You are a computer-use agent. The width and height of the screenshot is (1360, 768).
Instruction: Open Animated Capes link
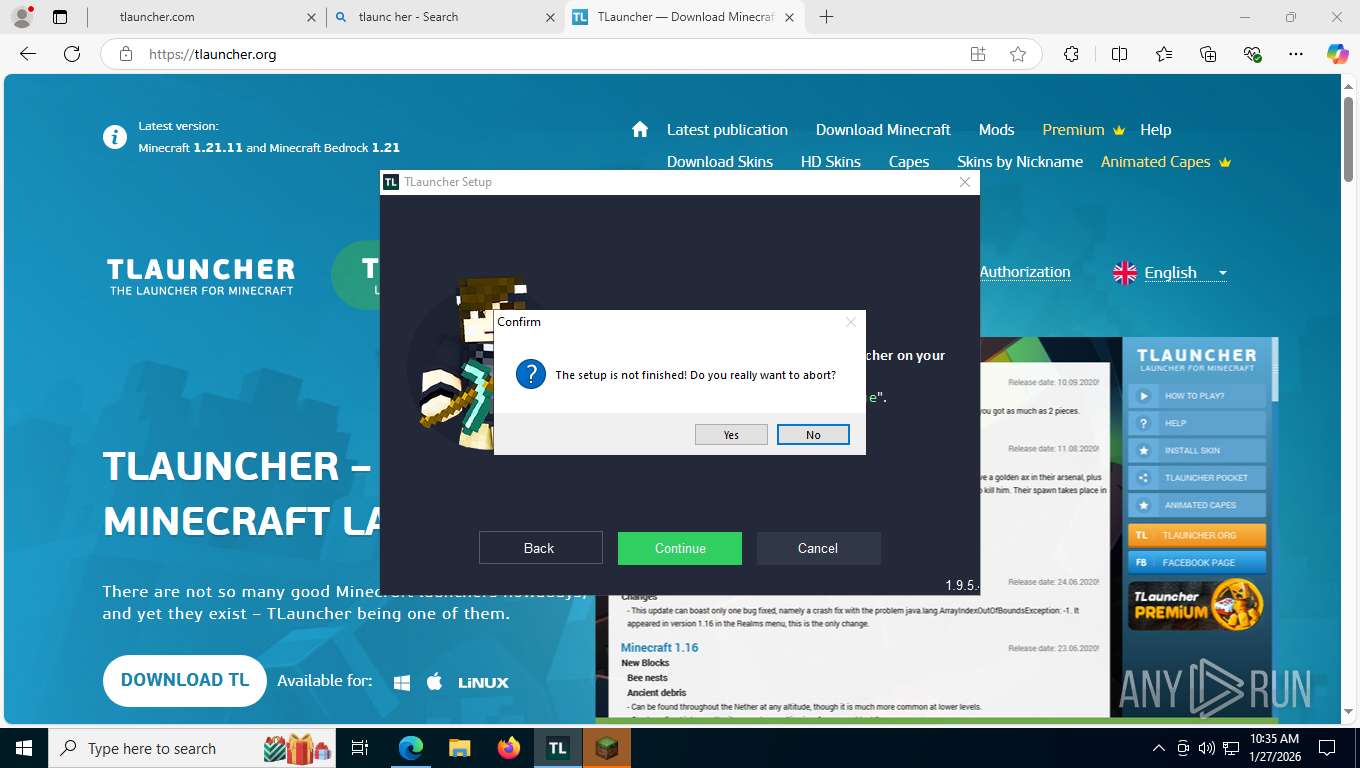[1166, 162]
